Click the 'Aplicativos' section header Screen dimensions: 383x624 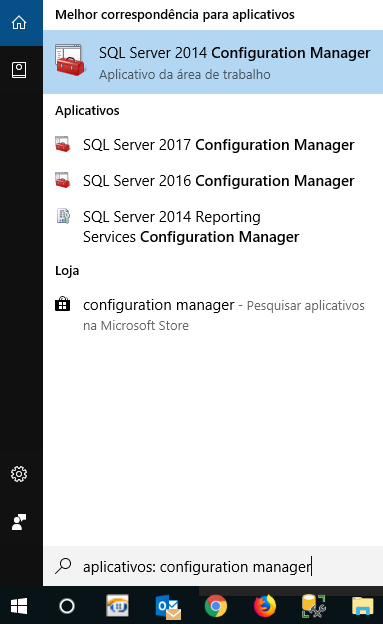coord(87,111)
